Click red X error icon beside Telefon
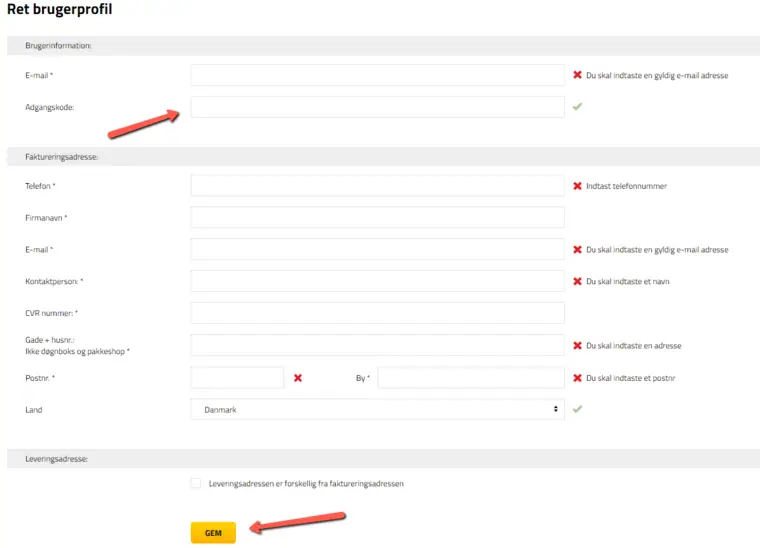Image resolution: width=760 pixels, height=548 pixels. coord(577,186)
